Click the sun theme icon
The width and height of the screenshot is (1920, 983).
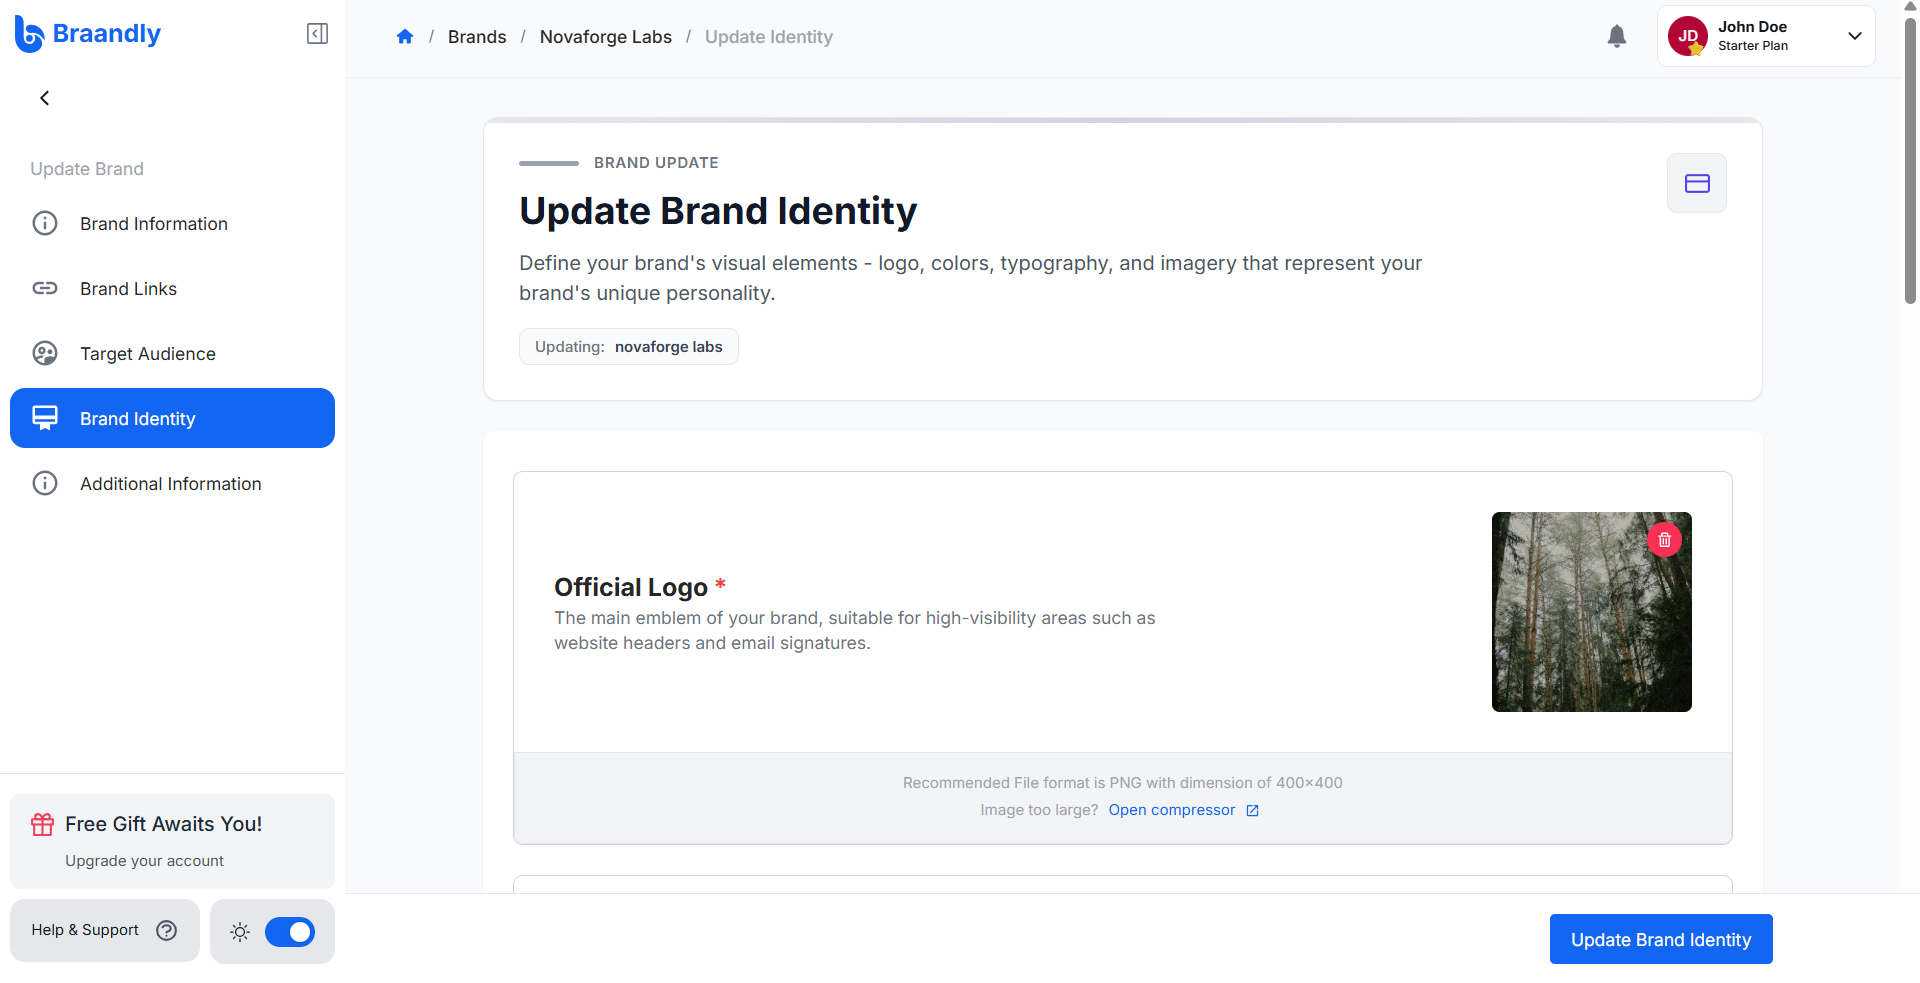pyautogui.click(x=240, y=932)
